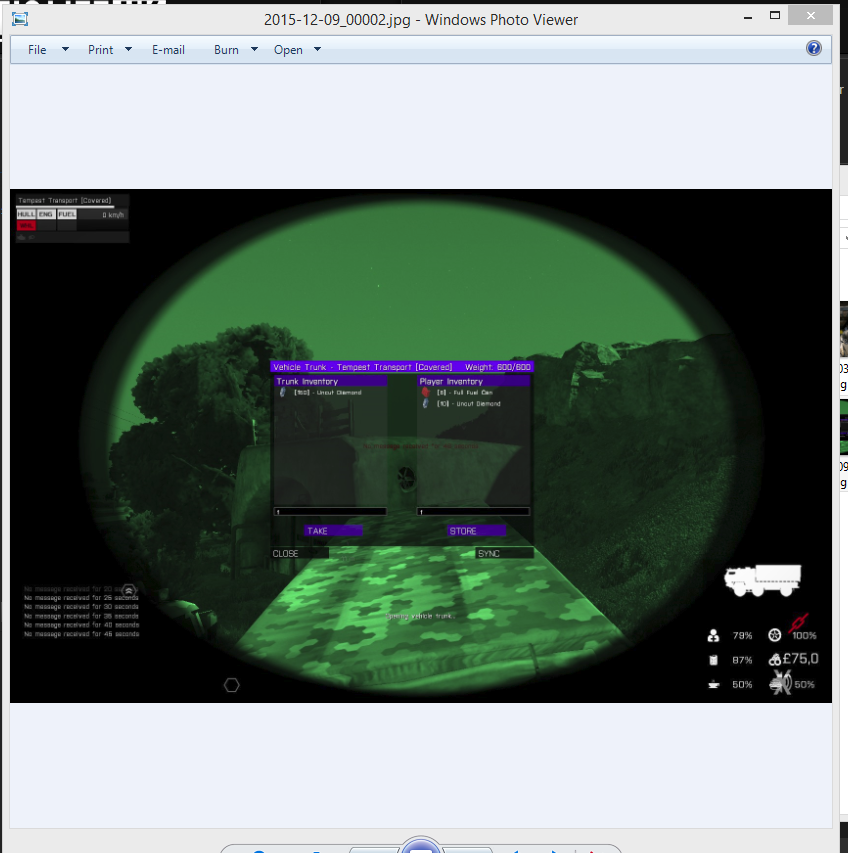This screenshot has height=853, width=848.
Task: Click the 79% health value
Action: [742, 635]
